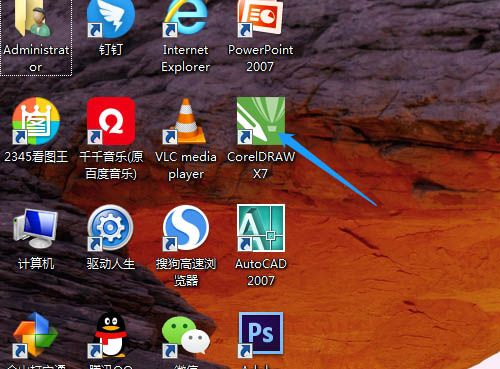Click the "千千音乐(原百度音乐)" label text

[x=111, y=165]
